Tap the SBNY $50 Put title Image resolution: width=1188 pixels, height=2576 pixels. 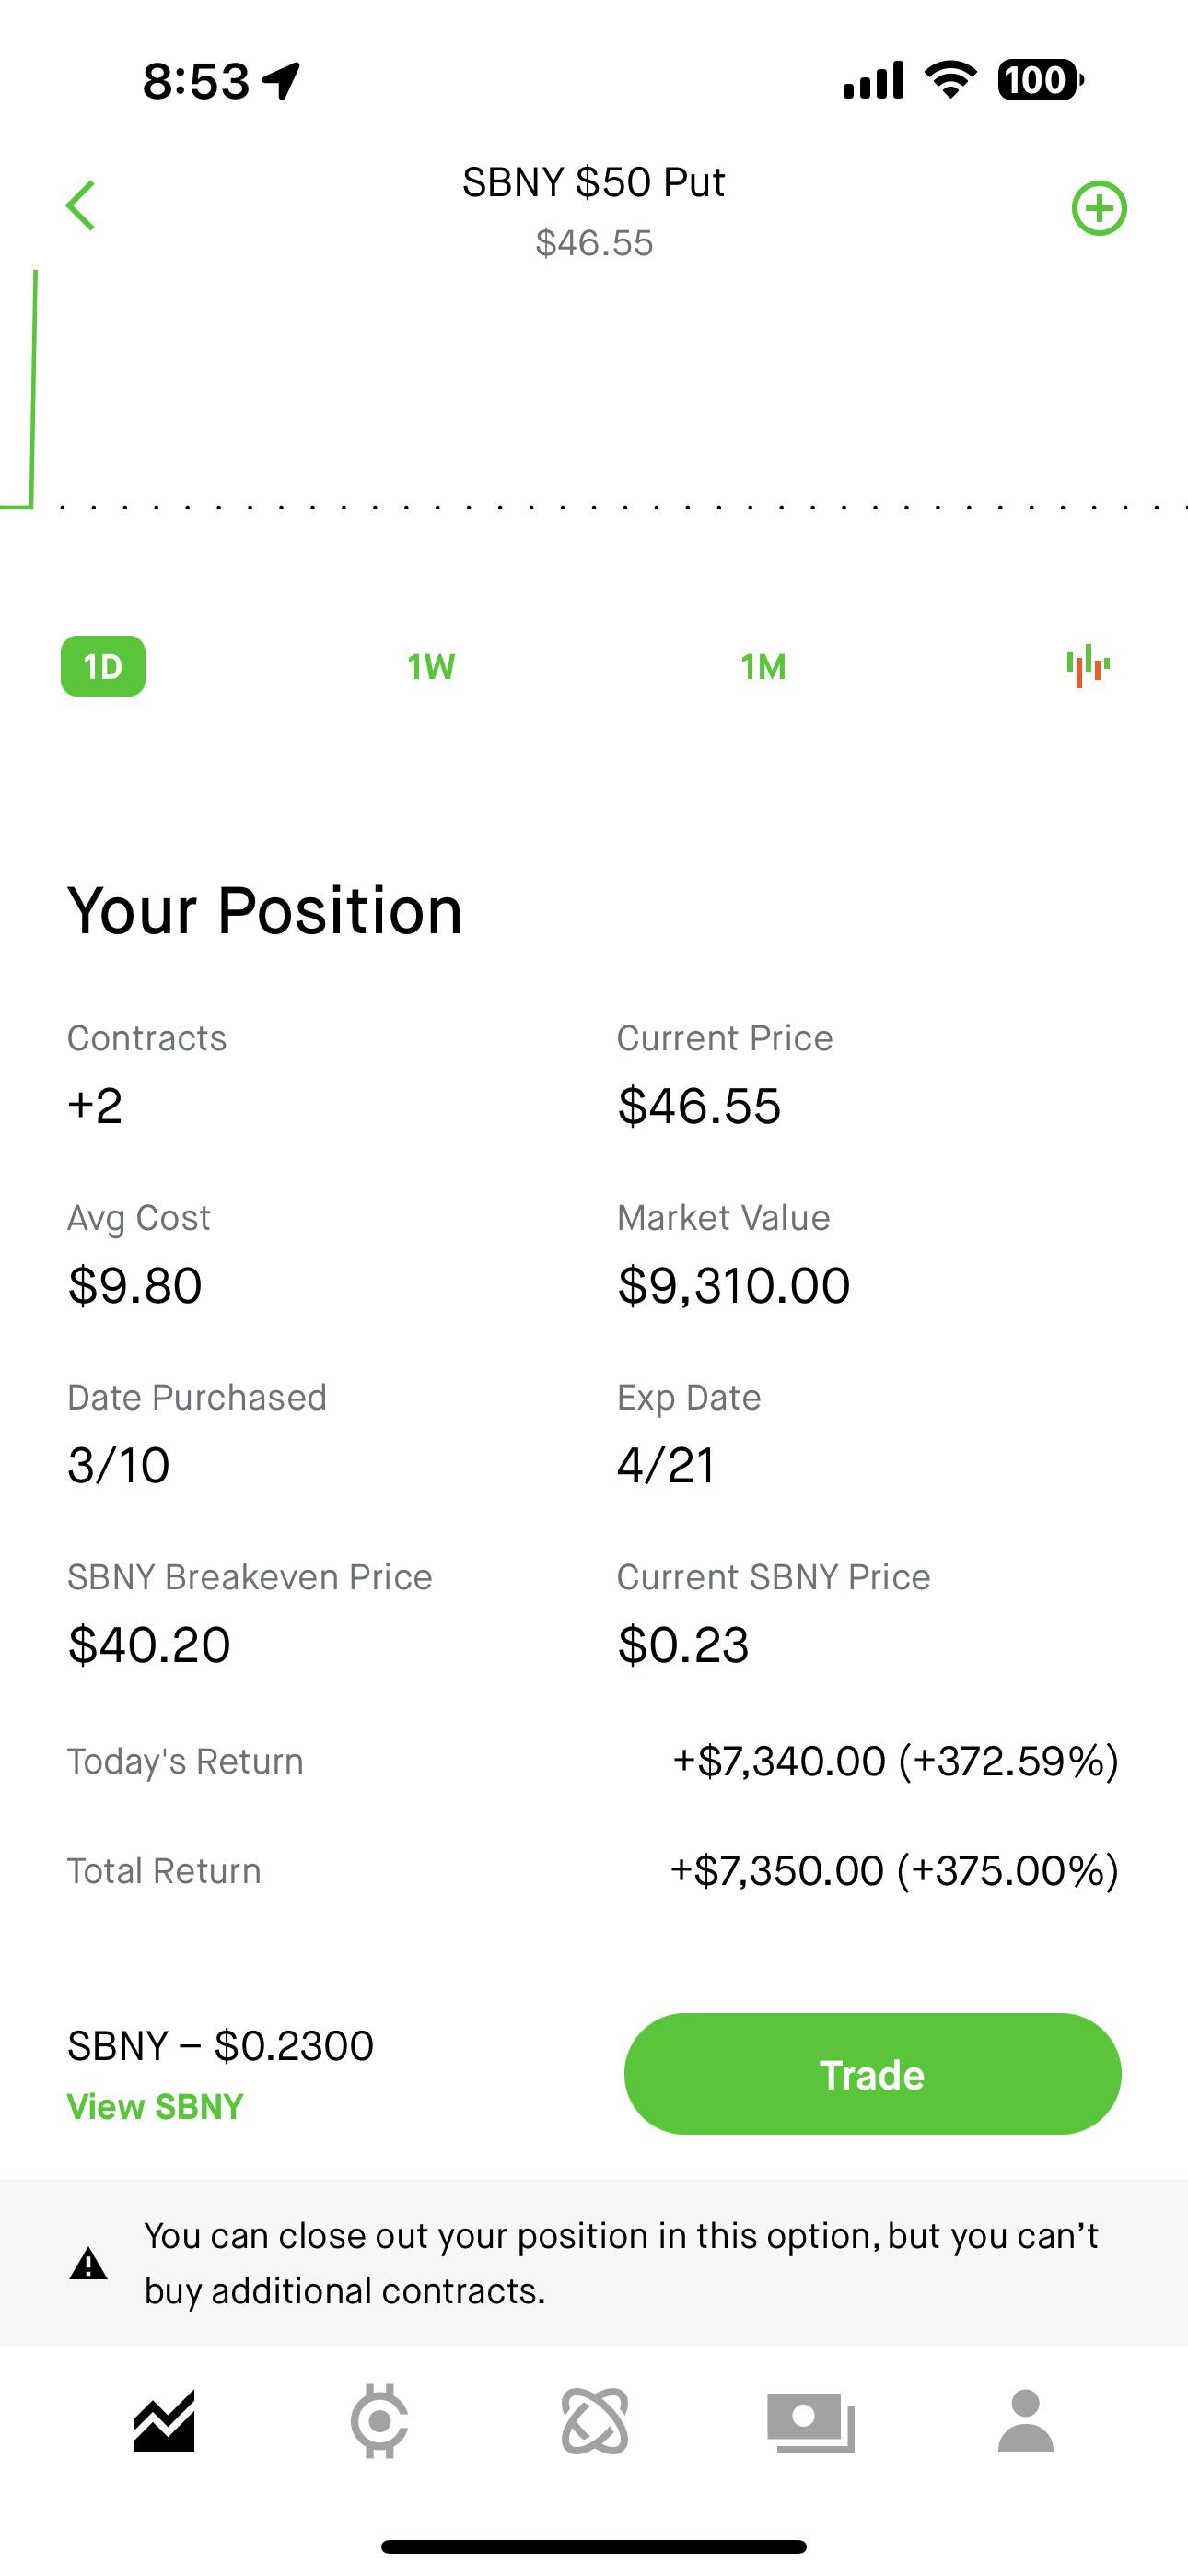click(x=593, y=183)
